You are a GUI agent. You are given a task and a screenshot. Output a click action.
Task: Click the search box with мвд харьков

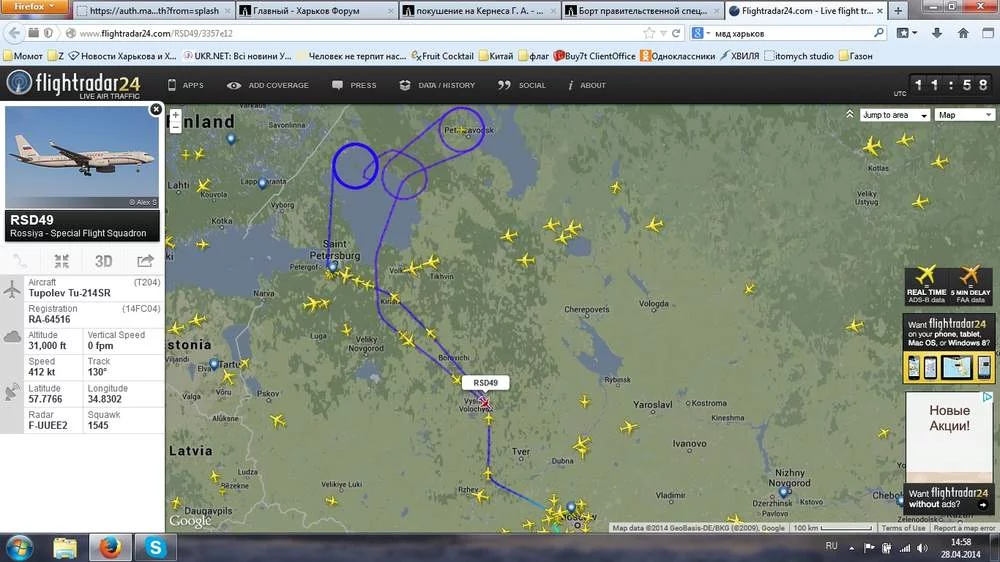click(x=791, y=33)
